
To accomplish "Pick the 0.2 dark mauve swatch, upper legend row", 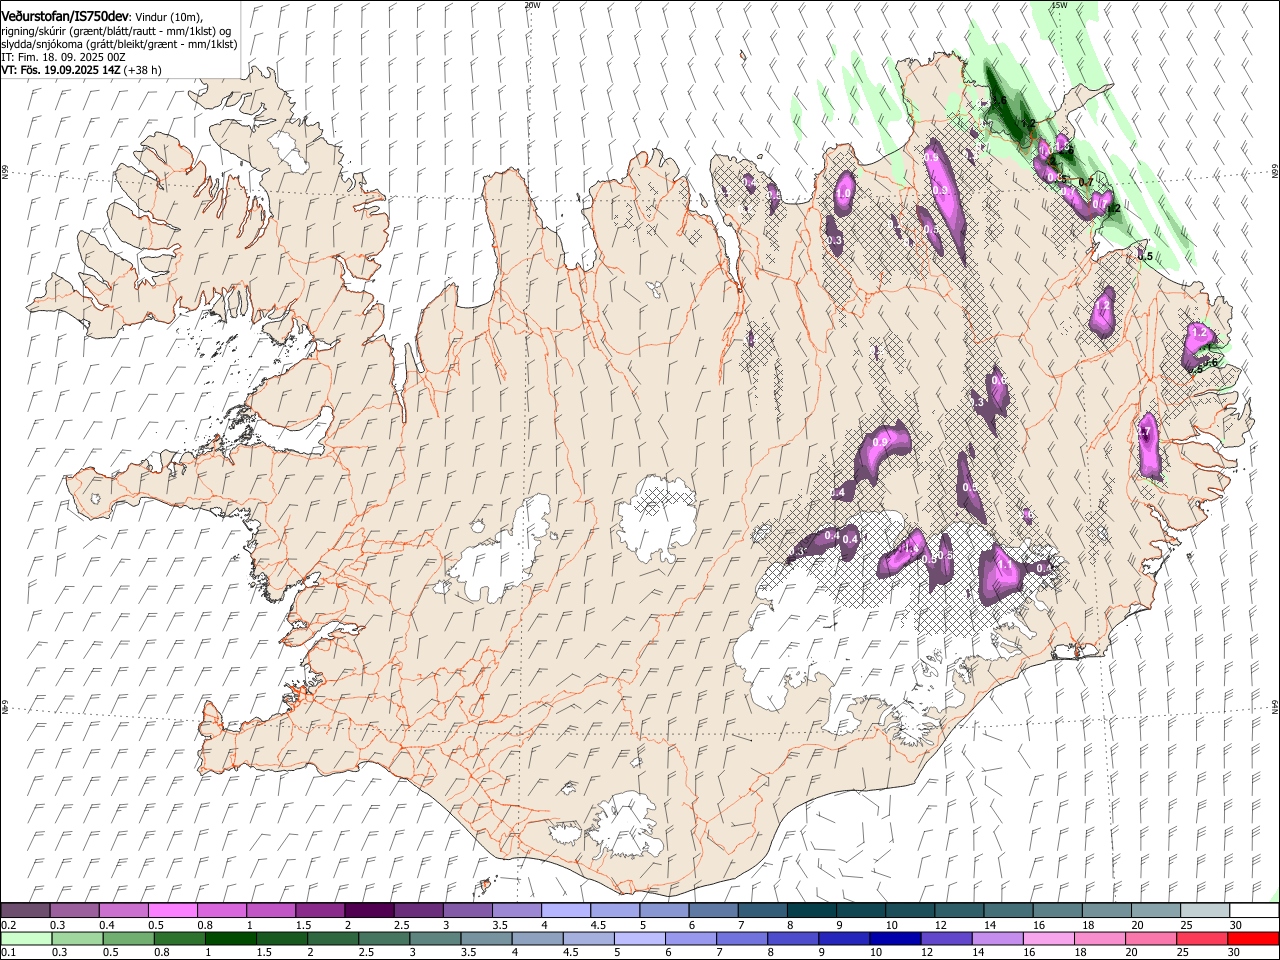I will (x=25, y=911).
